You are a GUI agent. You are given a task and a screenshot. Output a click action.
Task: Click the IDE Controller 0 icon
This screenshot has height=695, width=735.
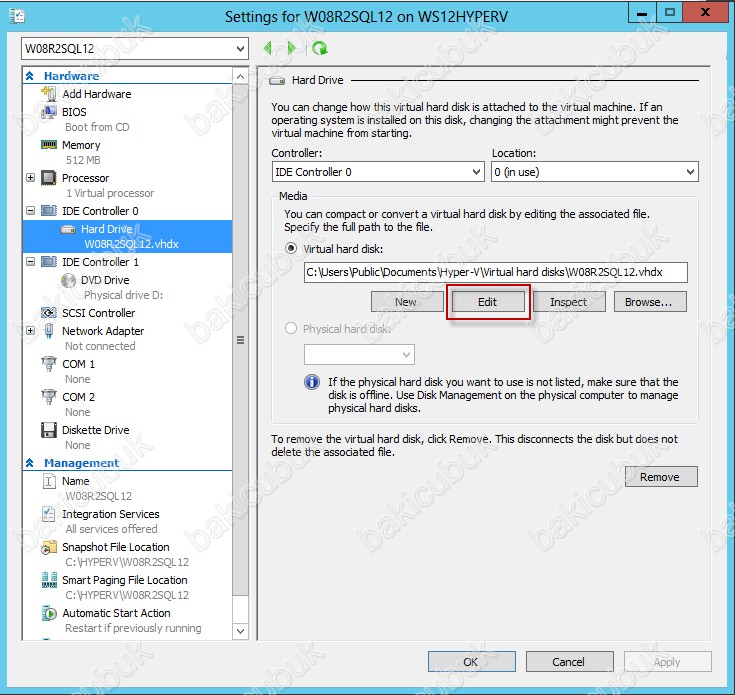pyautogui.click(x=49, y=210)
